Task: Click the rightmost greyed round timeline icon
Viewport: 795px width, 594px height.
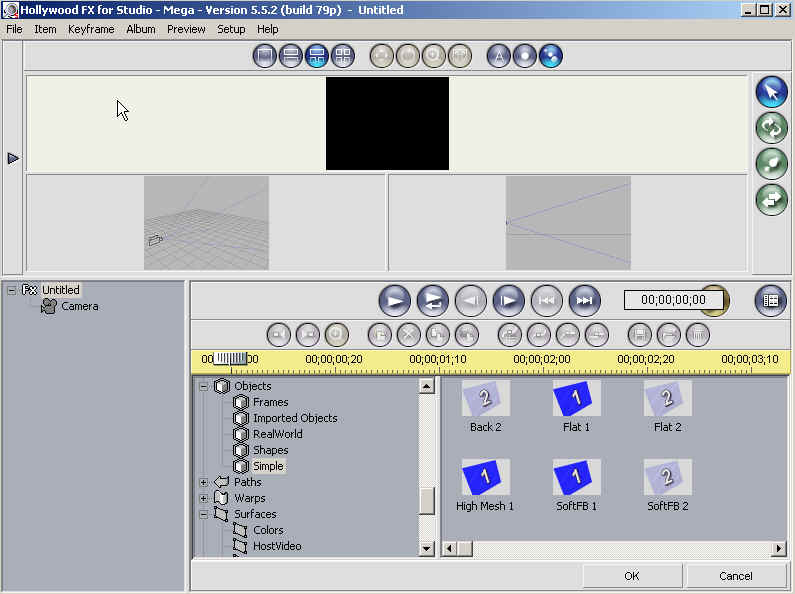Action: pyautogui.click(x=698, y=335)
